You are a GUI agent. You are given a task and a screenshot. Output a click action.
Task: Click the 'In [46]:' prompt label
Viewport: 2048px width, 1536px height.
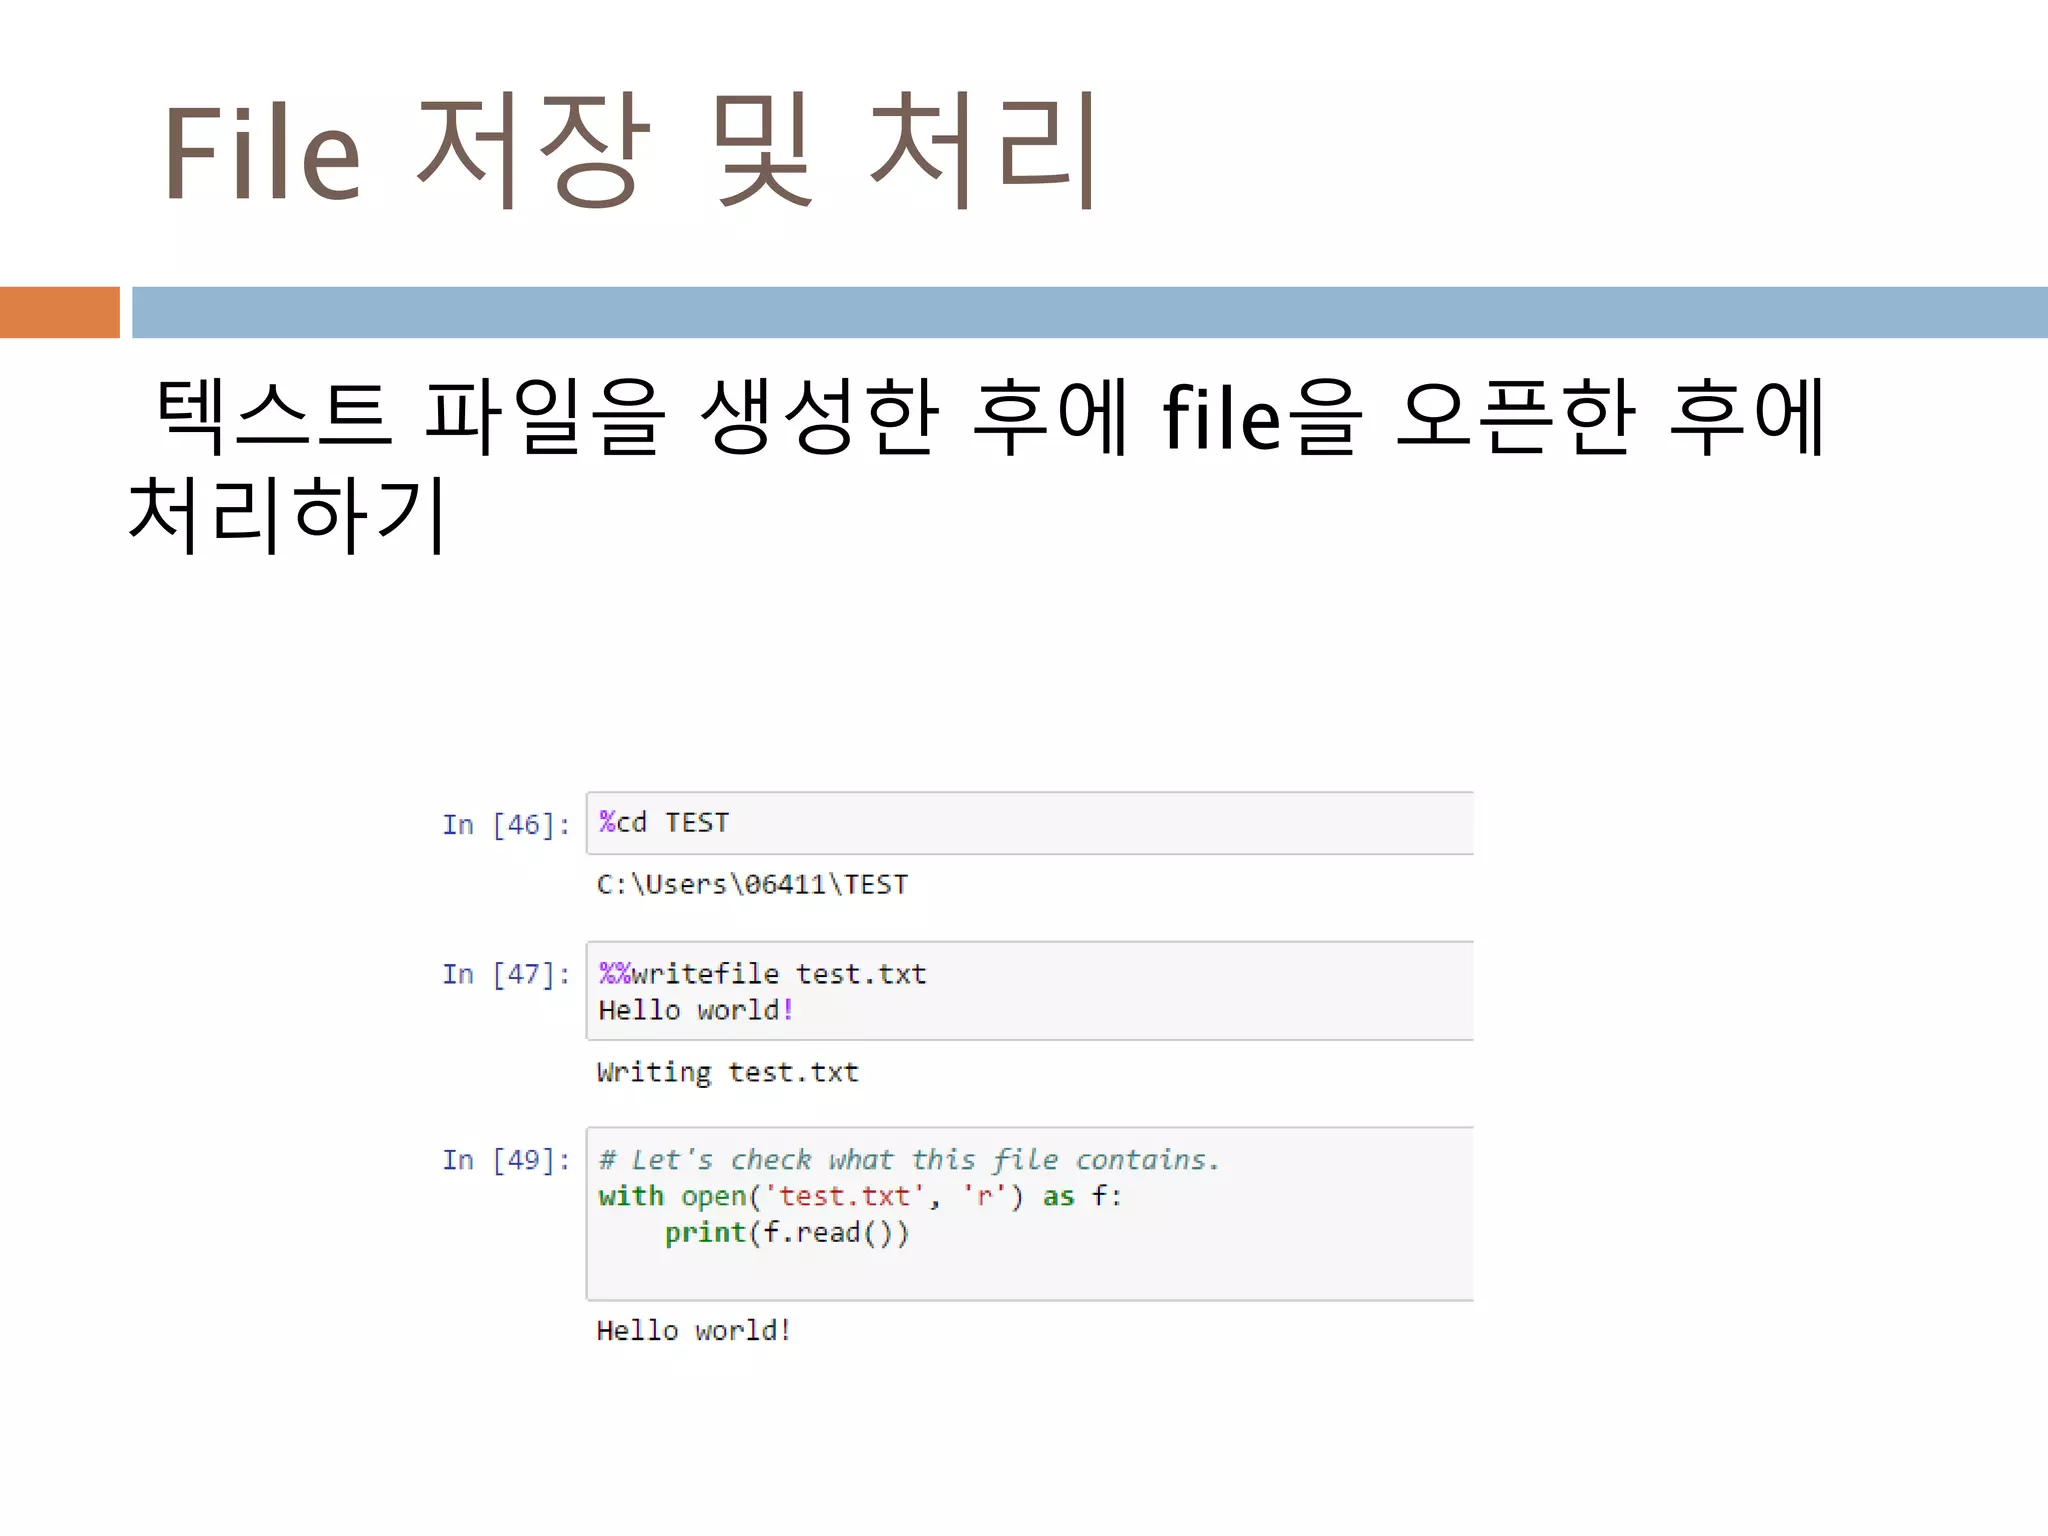(506, 825)
